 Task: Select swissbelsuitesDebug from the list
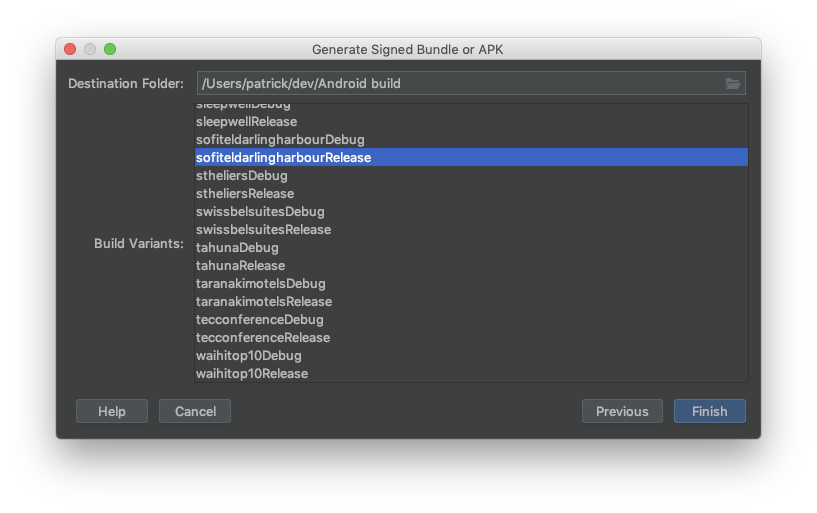click(471, 211)
